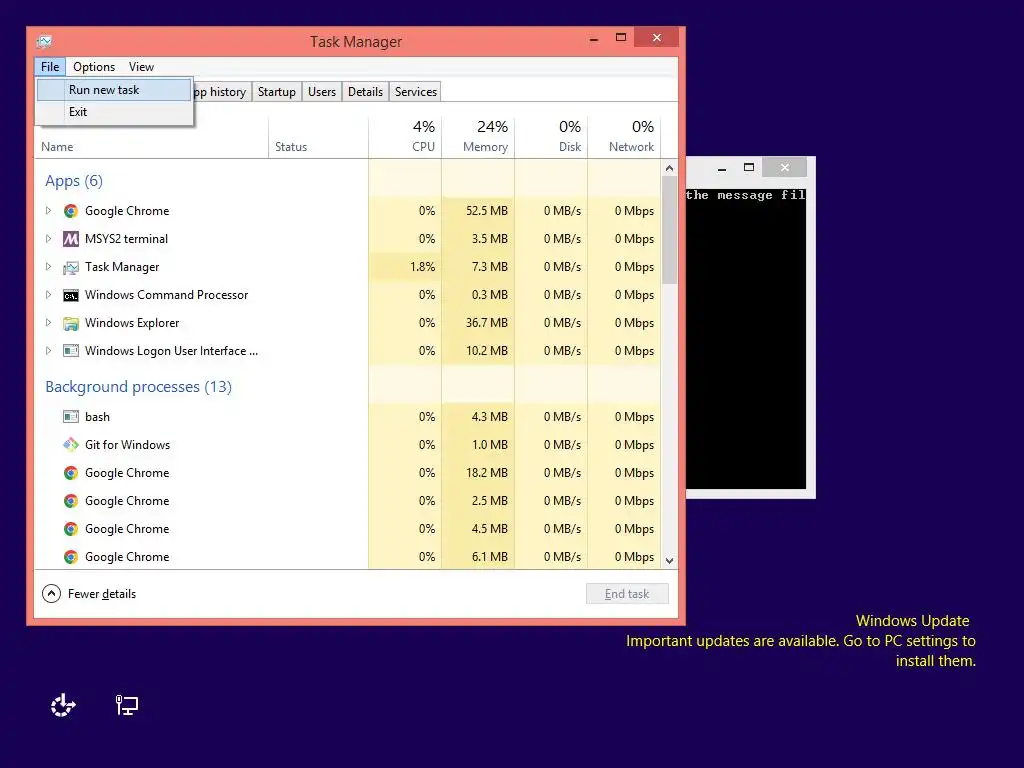Click the Apps (6) group heading
Viewport: 1024px width, 768px height.
74,181
